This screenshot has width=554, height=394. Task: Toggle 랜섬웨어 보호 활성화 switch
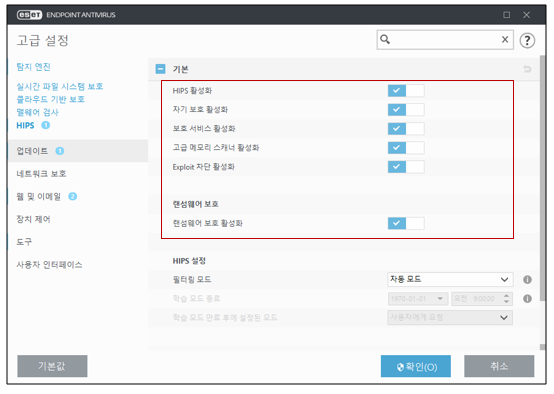click(406, 223)
